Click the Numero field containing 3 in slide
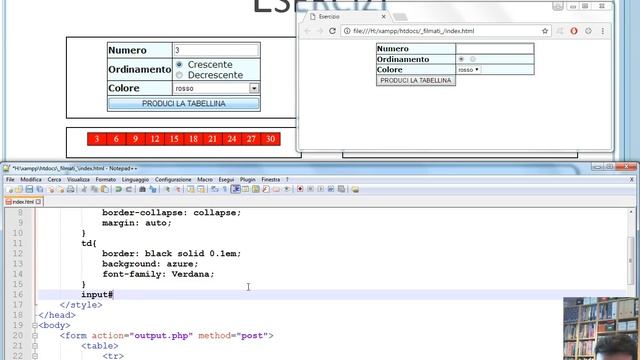 (216, 50)
